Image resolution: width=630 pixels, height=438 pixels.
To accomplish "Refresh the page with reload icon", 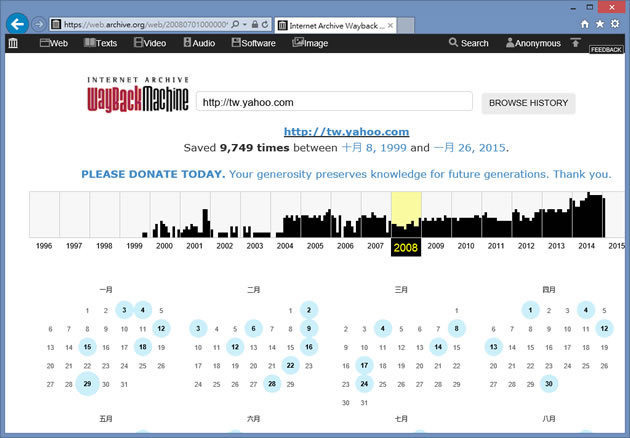I will pos(265,25).
